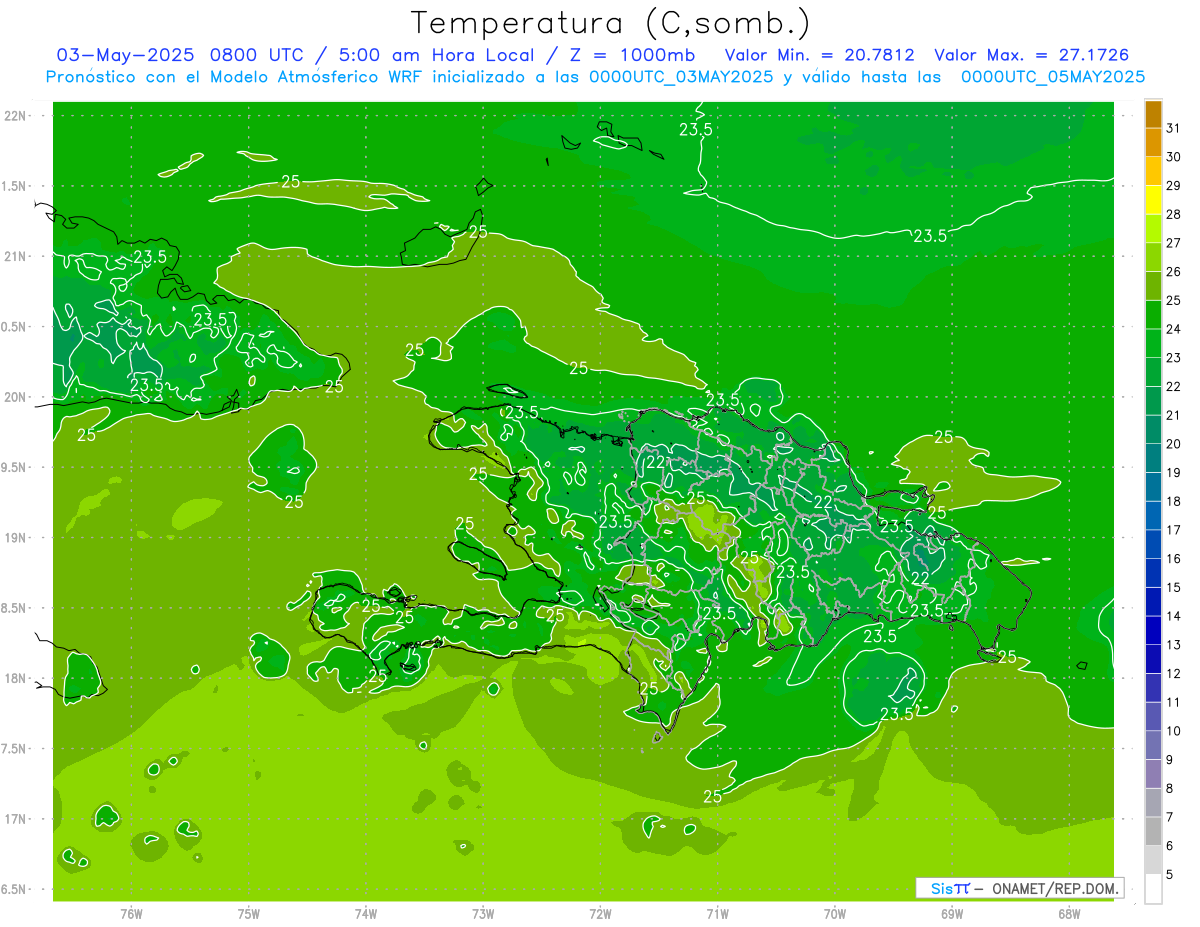
Task: Pick the color bar segment between 20 and 21
Action: coord(1153,430)
